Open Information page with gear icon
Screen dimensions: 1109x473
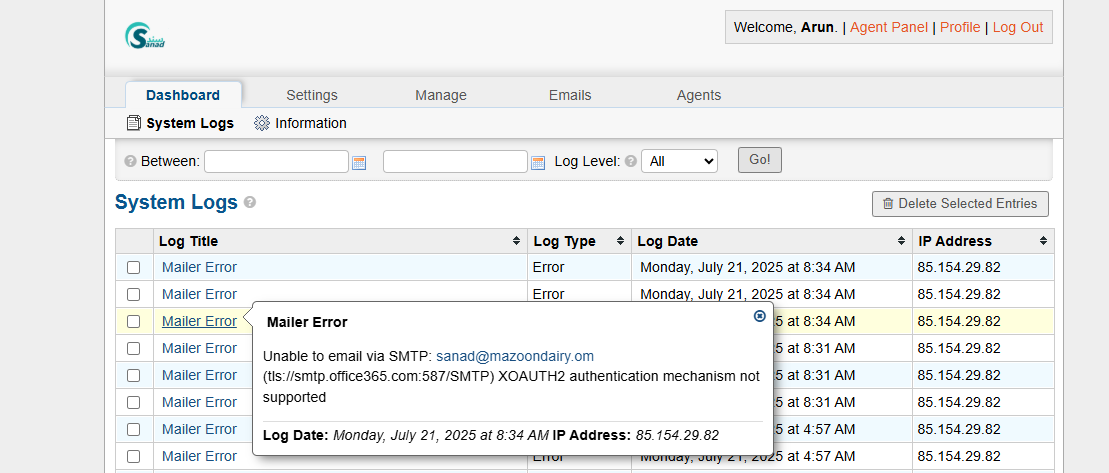coord(300,123)
